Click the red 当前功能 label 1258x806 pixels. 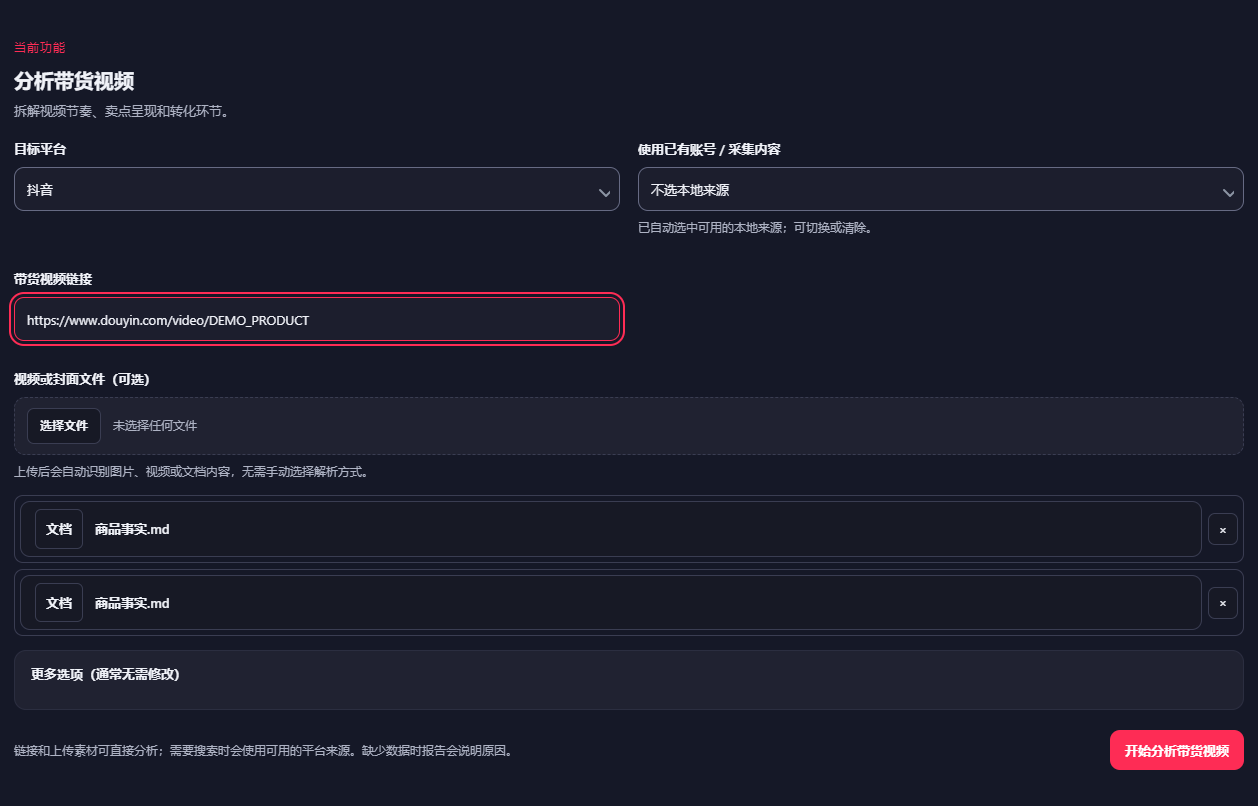click(40, 48)
